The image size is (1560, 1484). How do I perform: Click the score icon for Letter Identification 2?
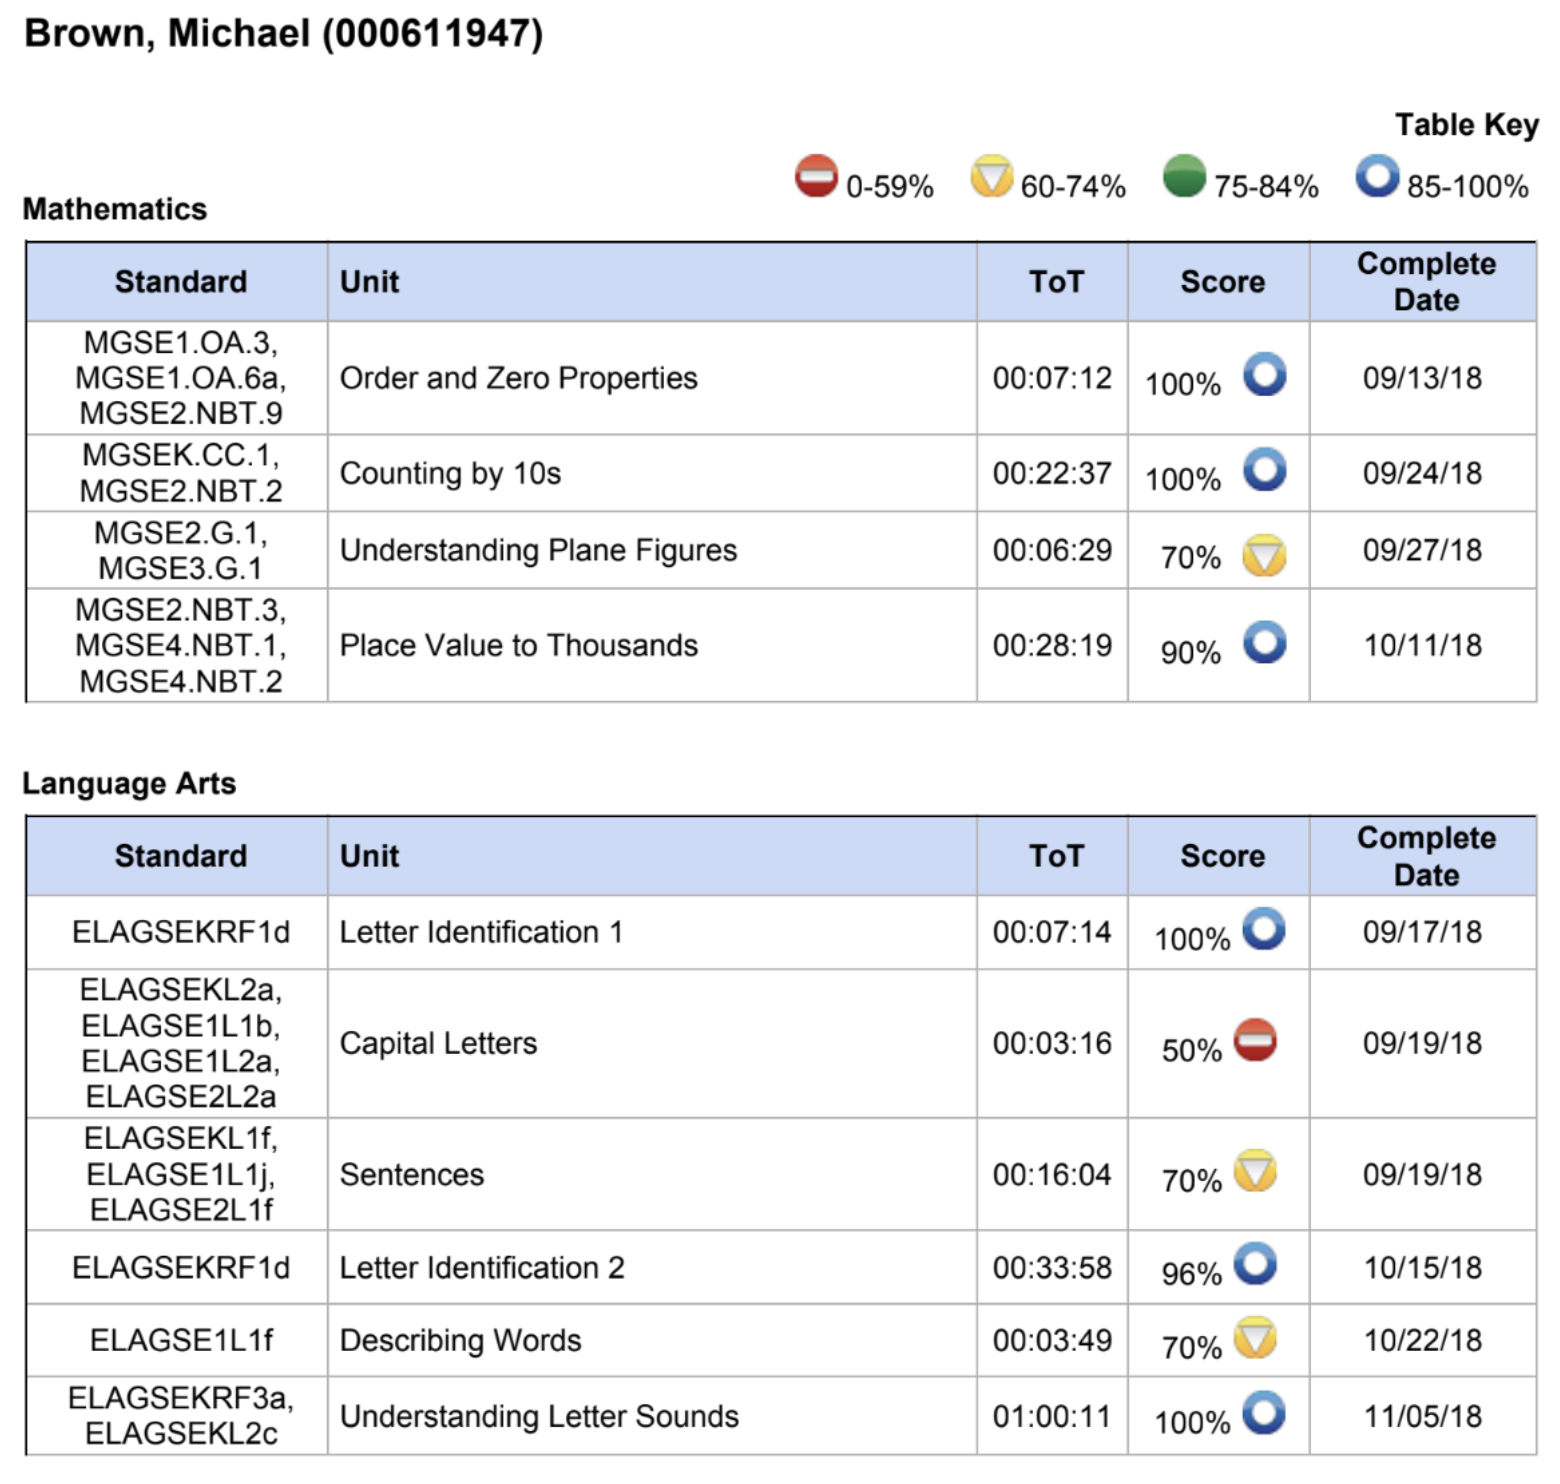click(1255, 1263)
